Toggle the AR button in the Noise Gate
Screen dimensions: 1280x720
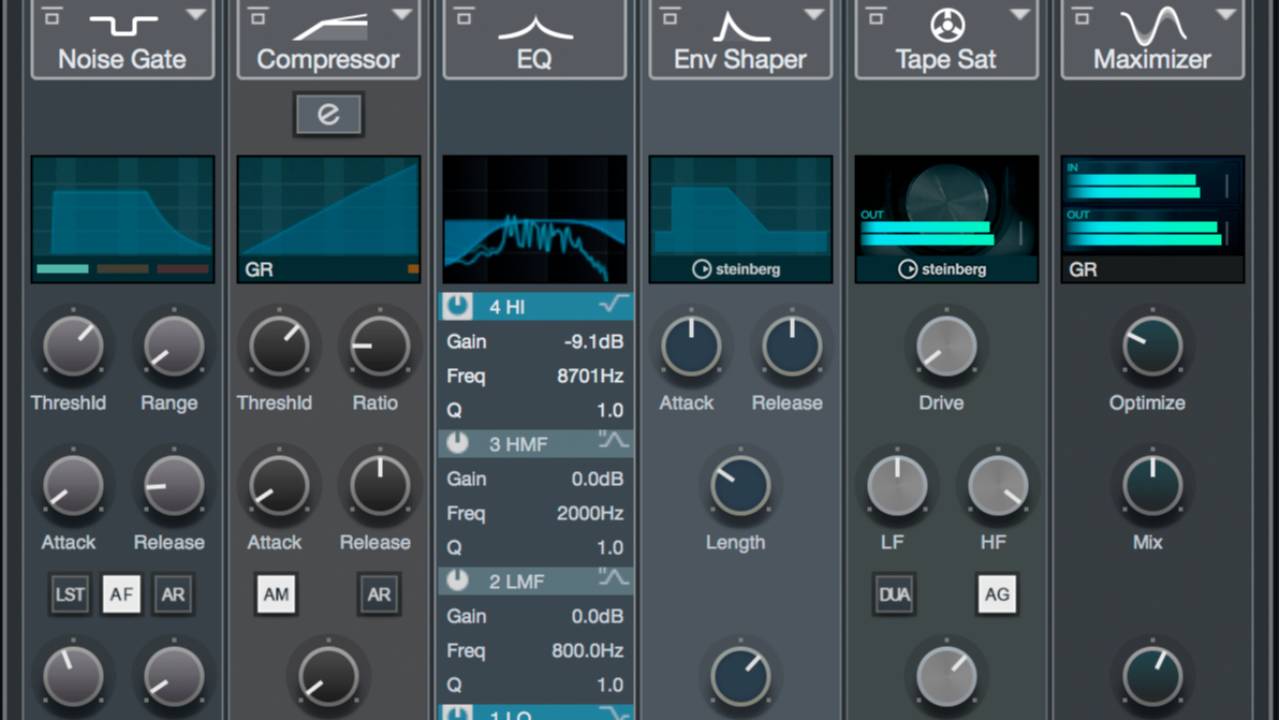173,594
